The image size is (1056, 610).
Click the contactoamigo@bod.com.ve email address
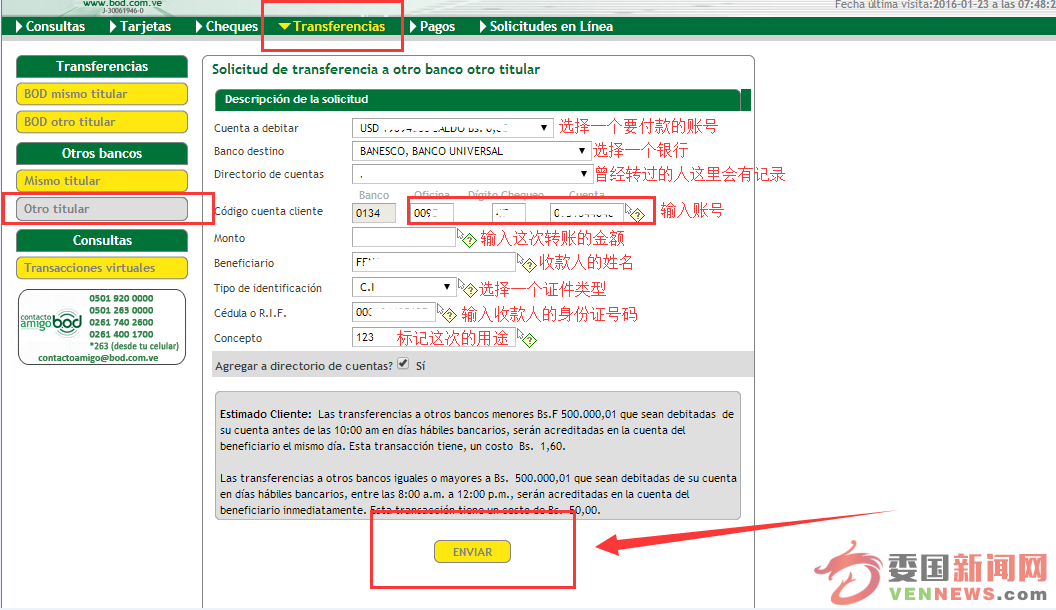(x=98, y=358)
